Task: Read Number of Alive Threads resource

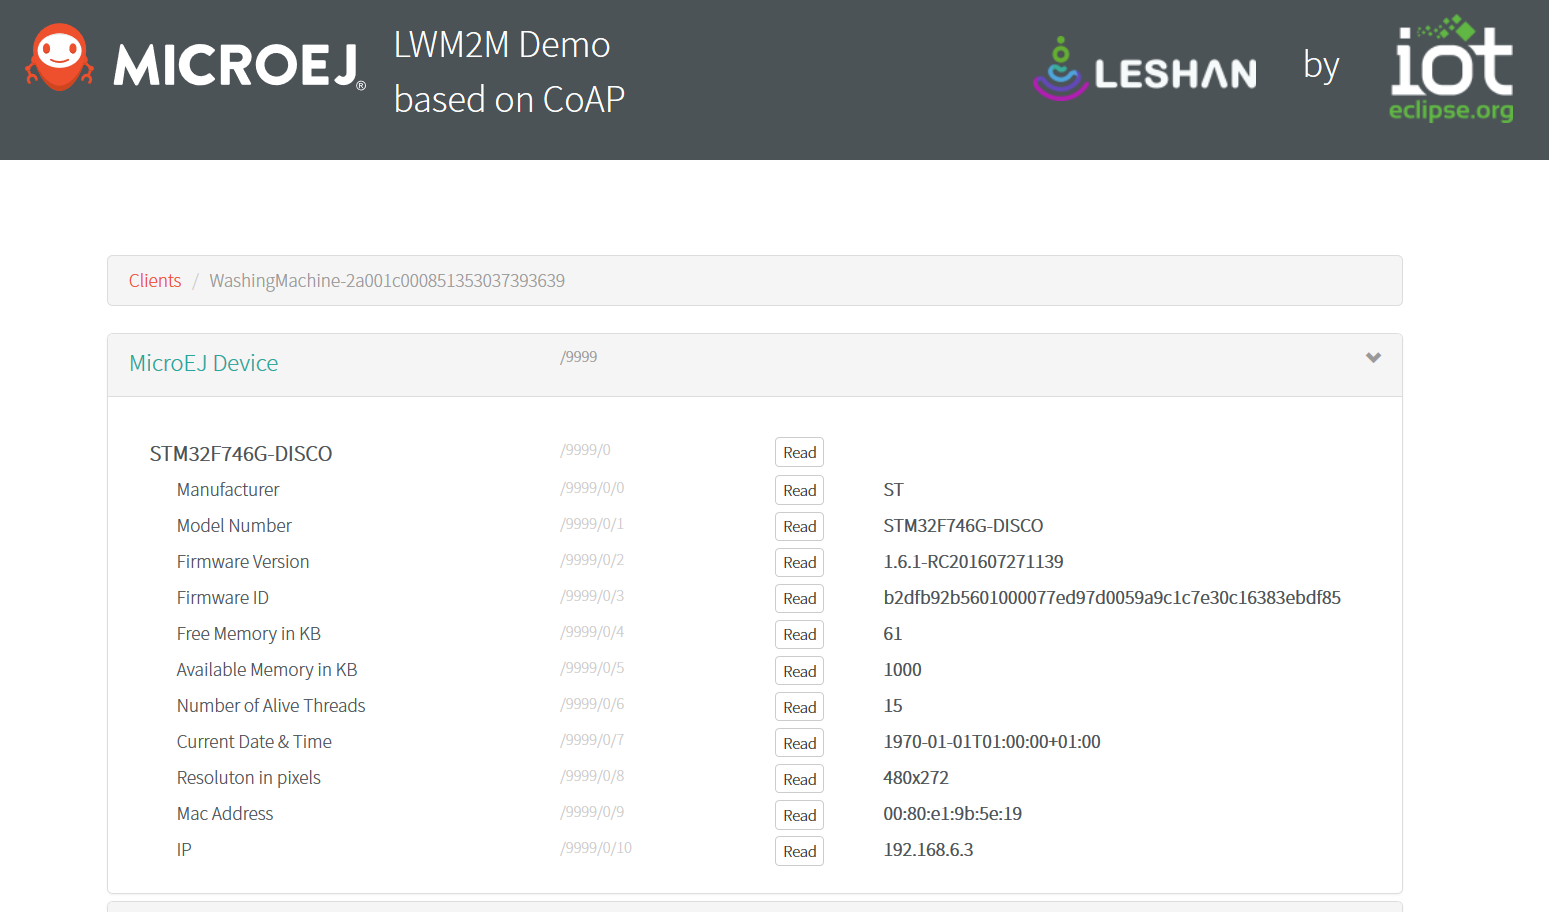Action: 799,707
